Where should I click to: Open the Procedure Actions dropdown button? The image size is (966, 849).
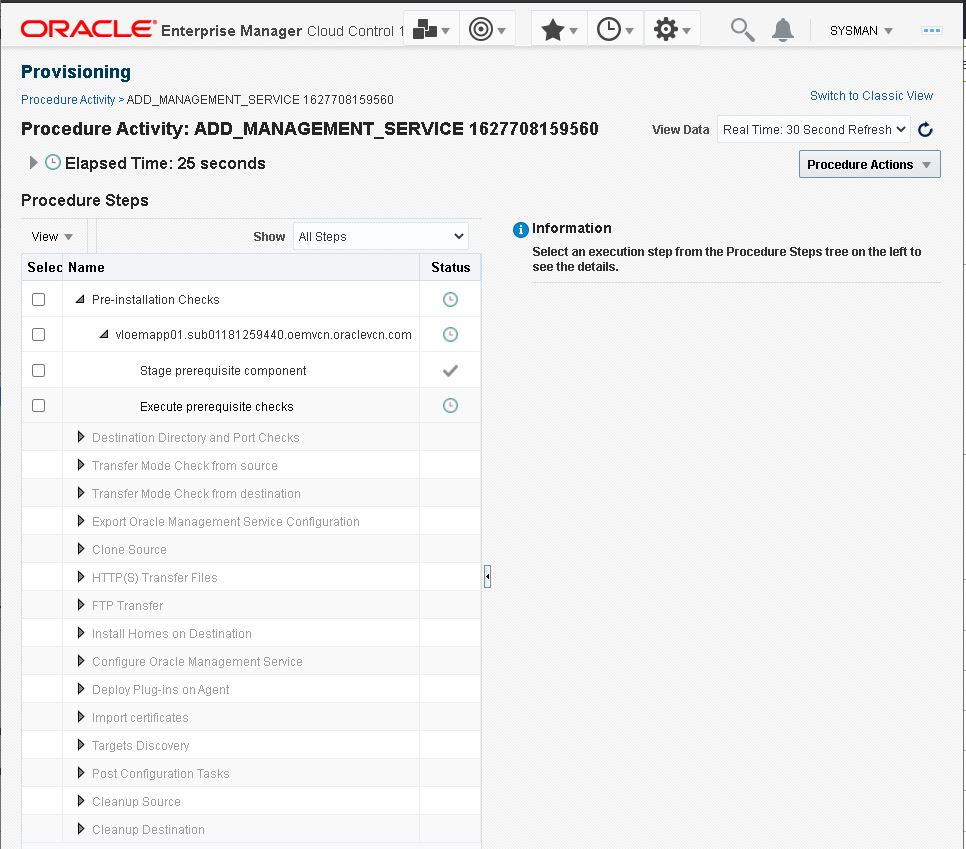(868, 163)
